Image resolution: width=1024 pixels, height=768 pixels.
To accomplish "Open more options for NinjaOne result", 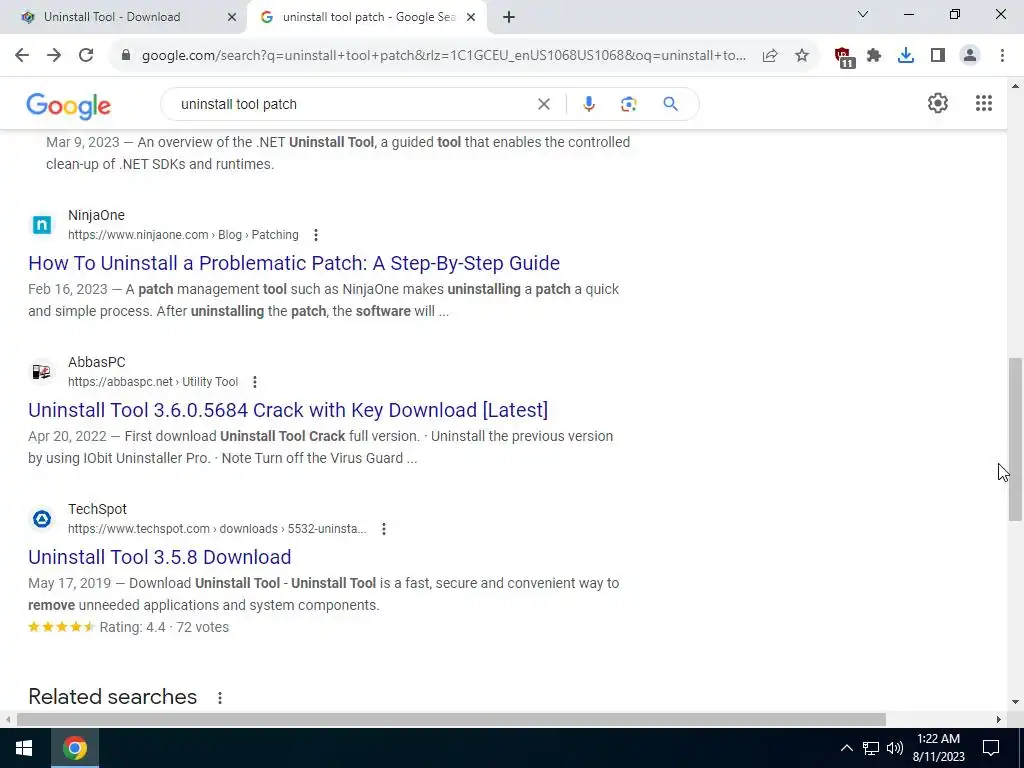I will point(315,235).
